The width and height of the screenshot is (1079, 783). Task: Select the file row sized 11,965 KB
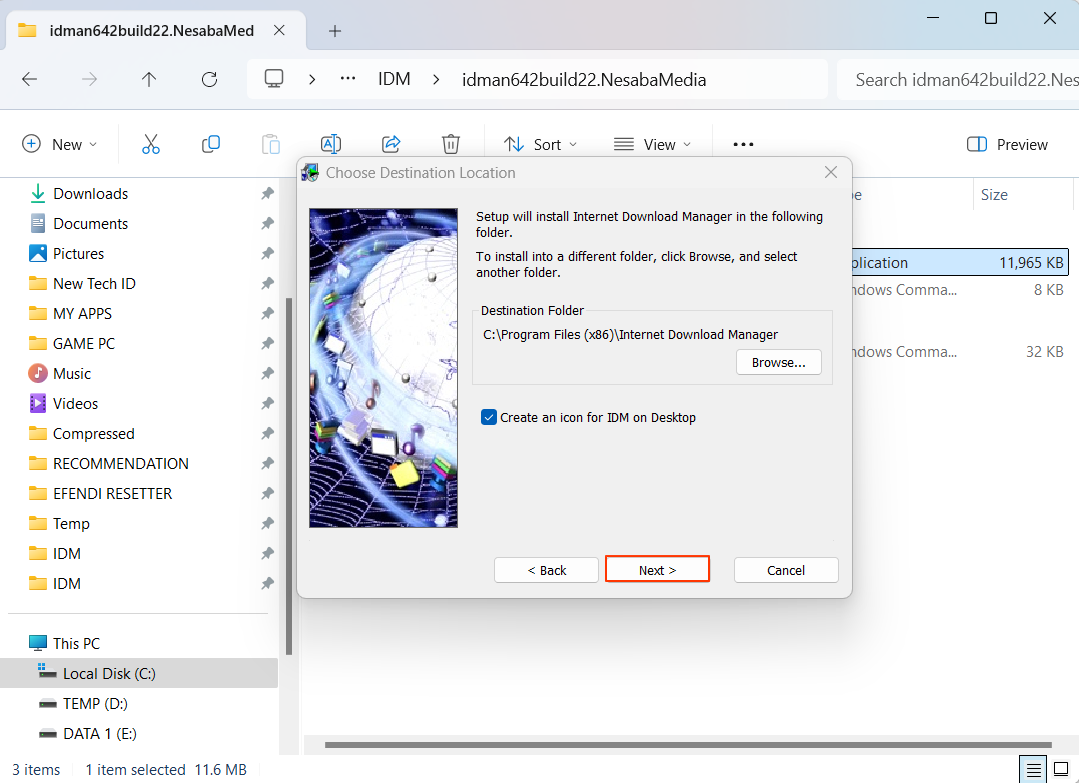960,263
